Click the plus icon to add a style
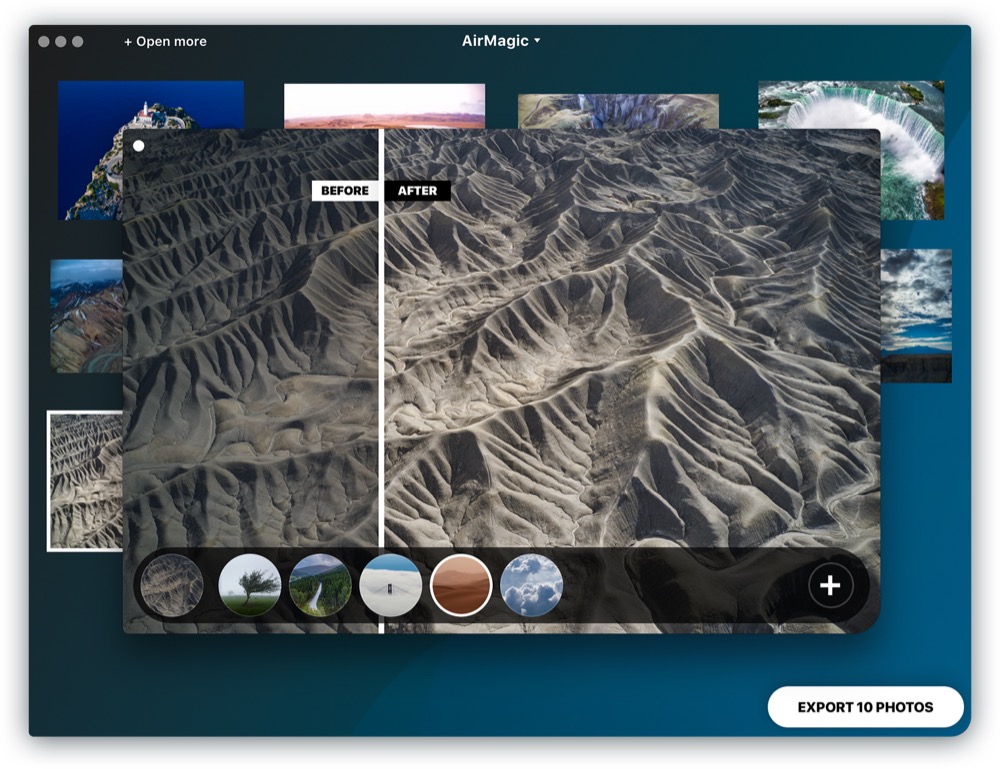1000x769 pixels. coord(830,586)
